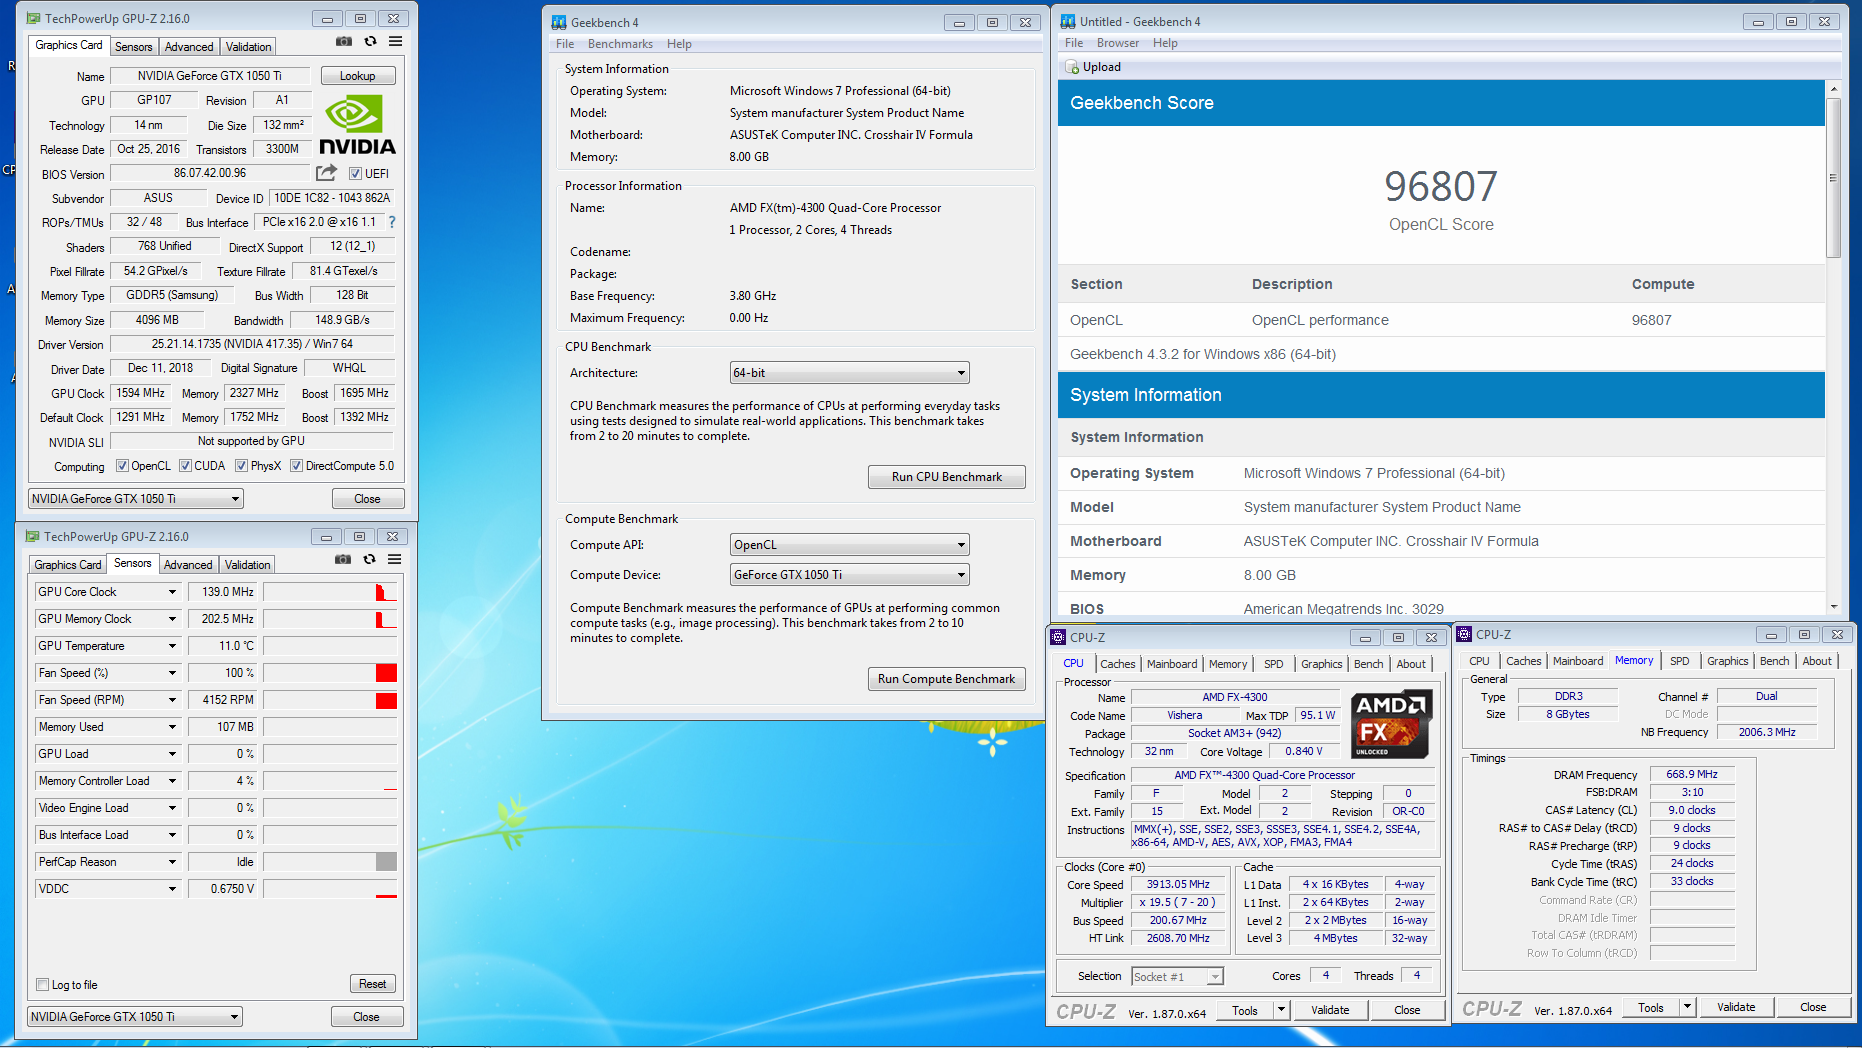Click Run Compute Benchmark button

pyautogui.click(x=947, y=679)
